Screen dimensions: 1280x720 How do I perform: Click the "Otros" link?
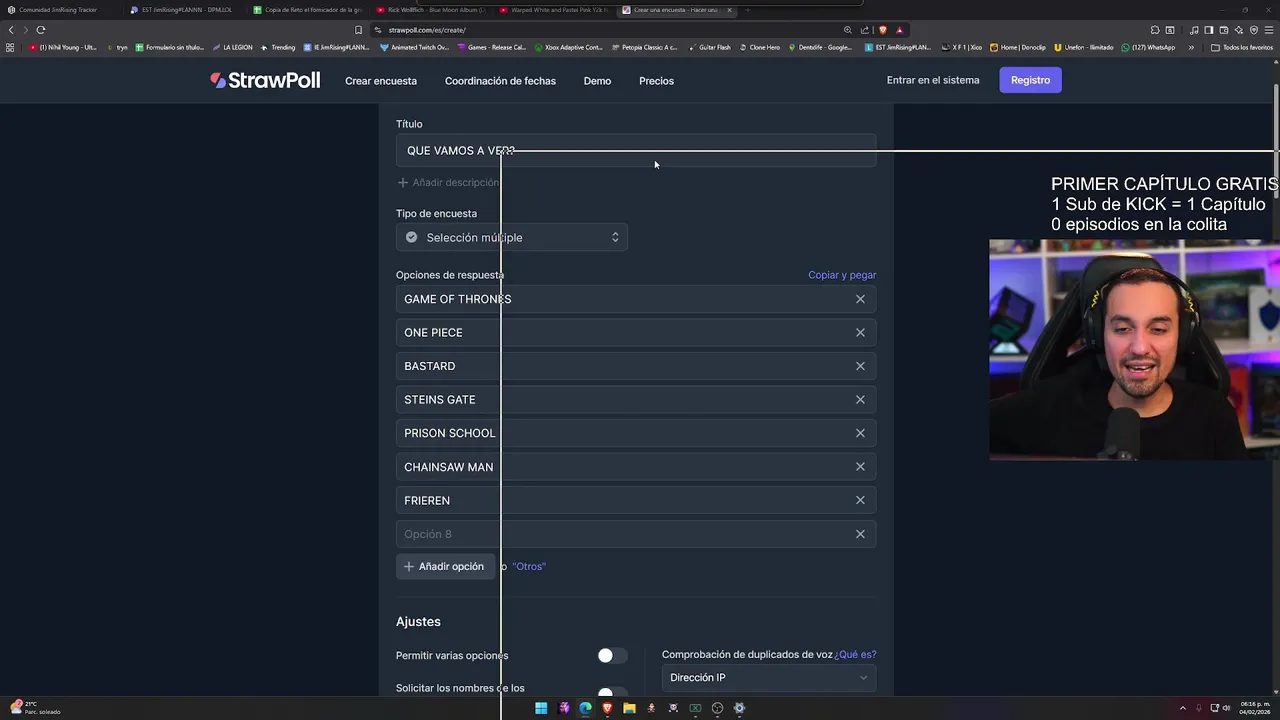[529, 566]
